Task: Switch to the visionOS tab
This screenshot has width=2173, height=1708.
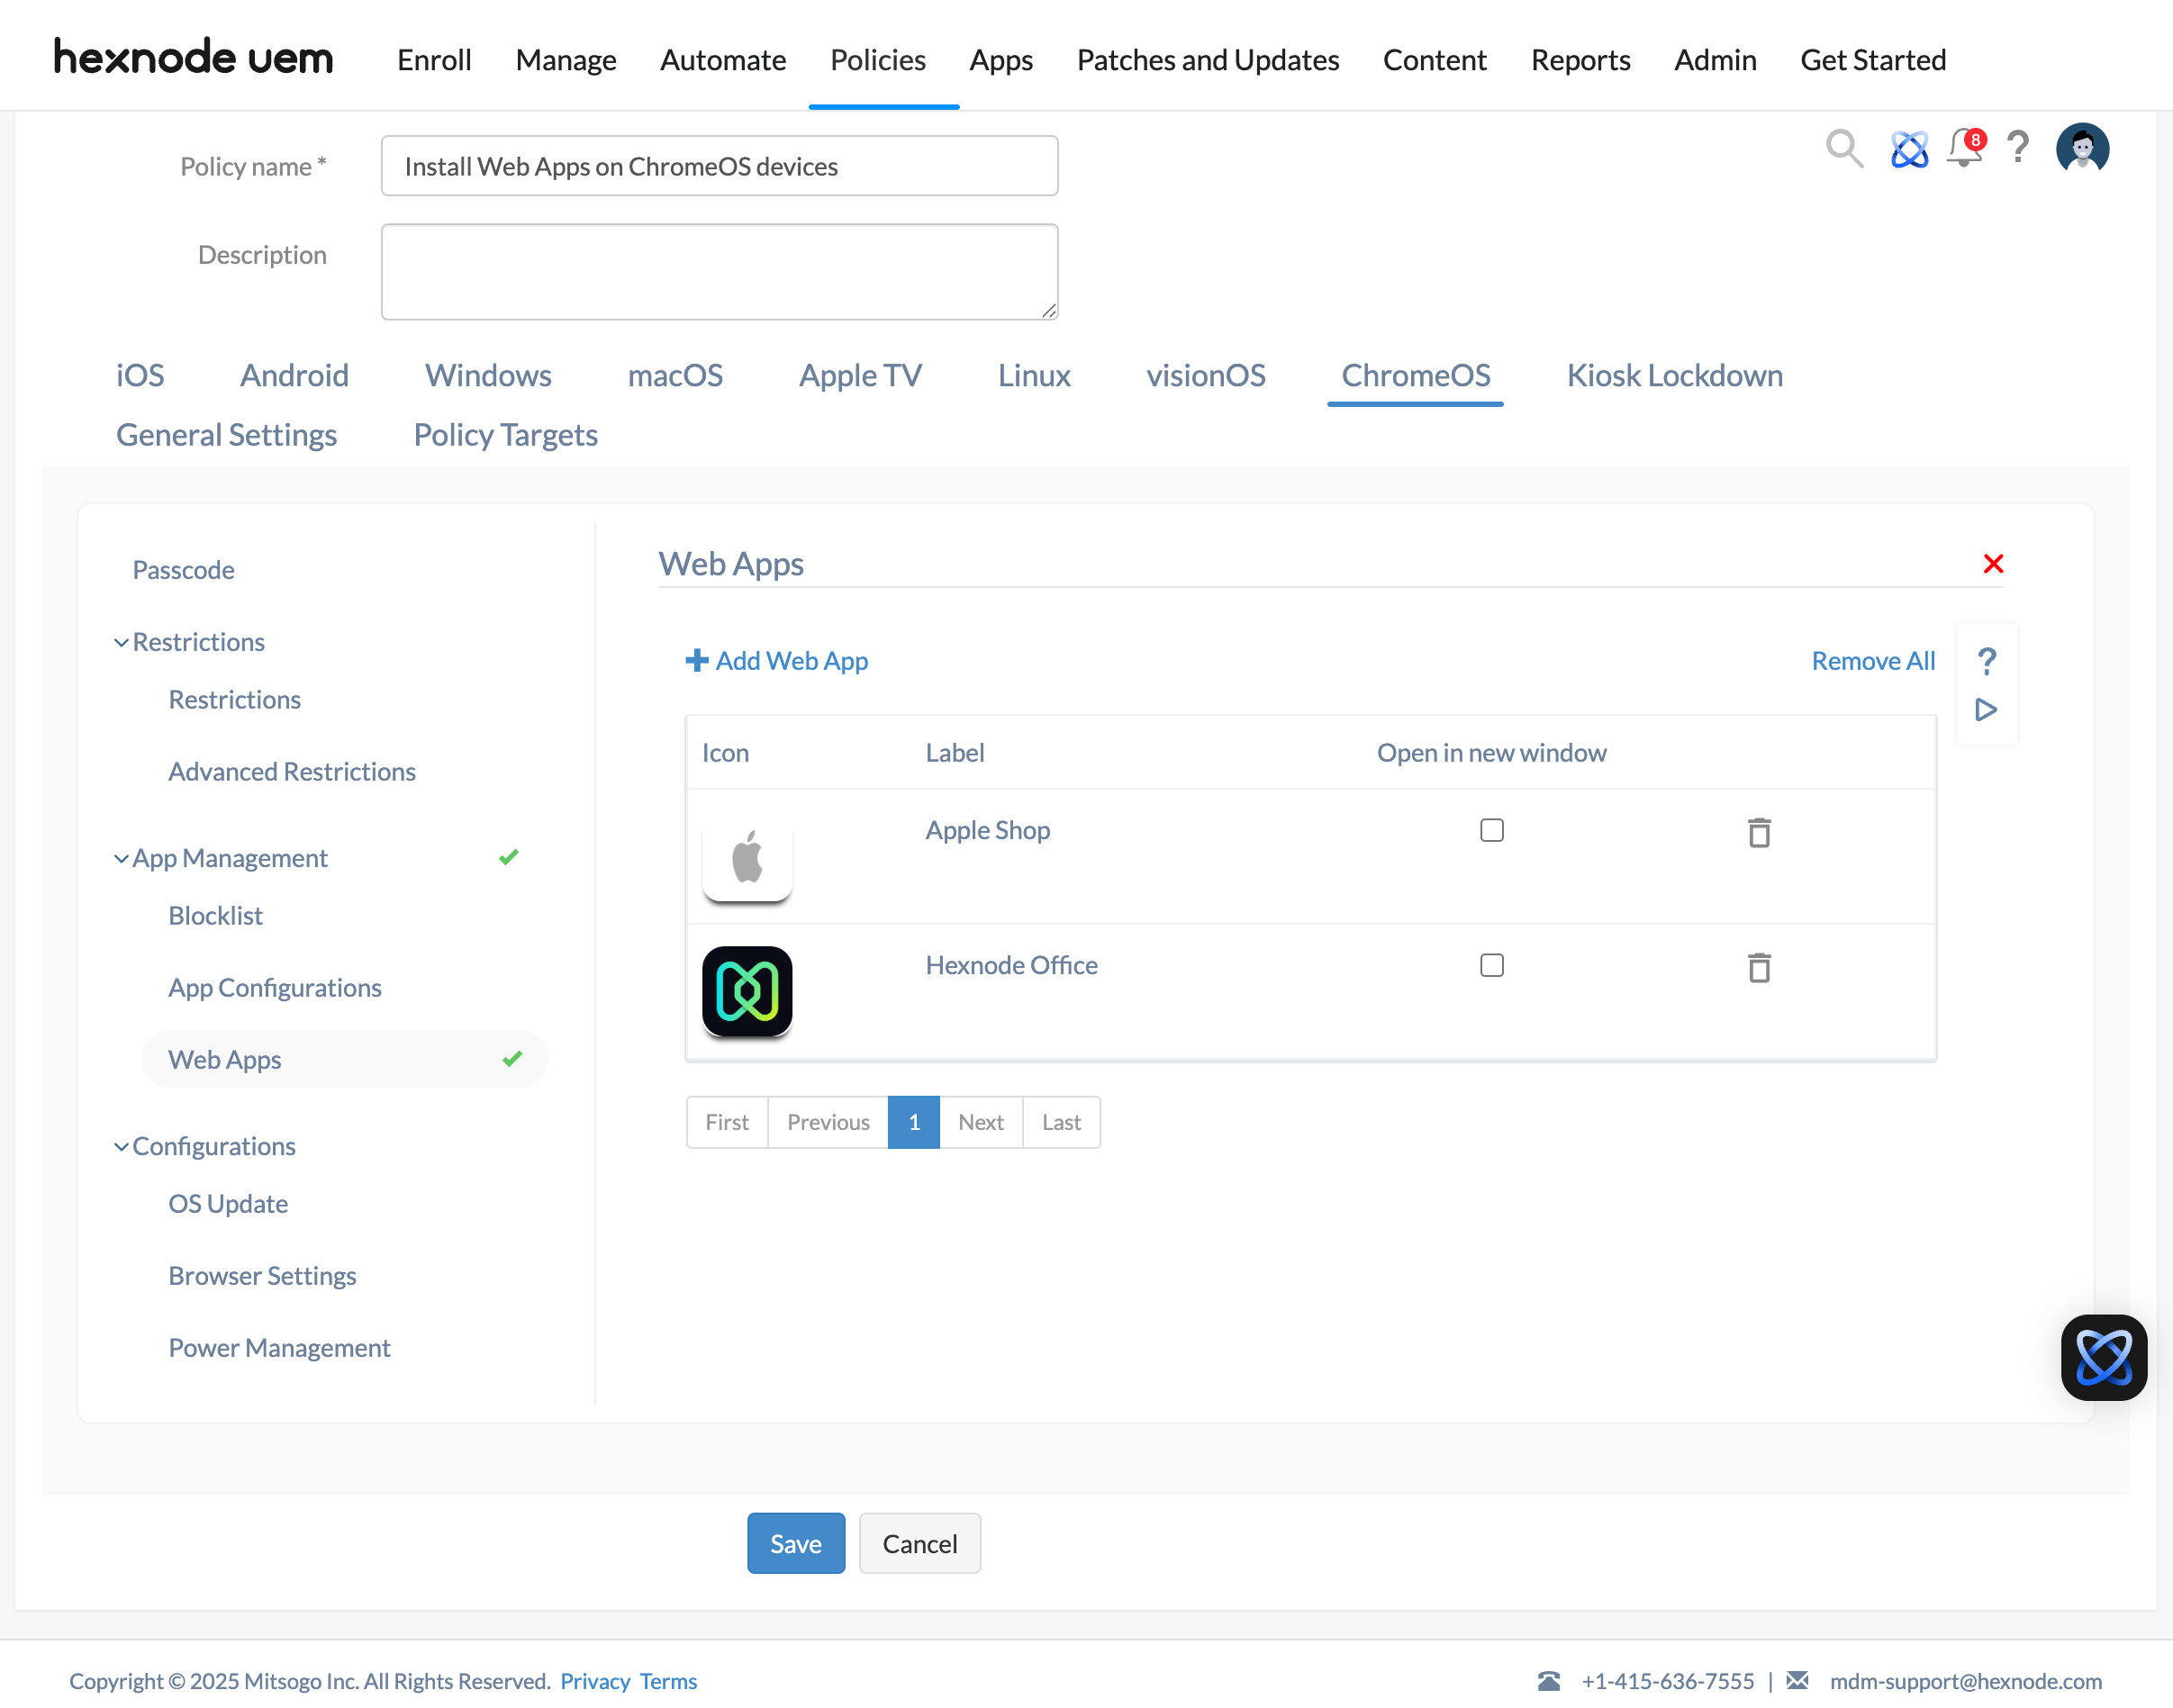Action: tap(1205, 375)
